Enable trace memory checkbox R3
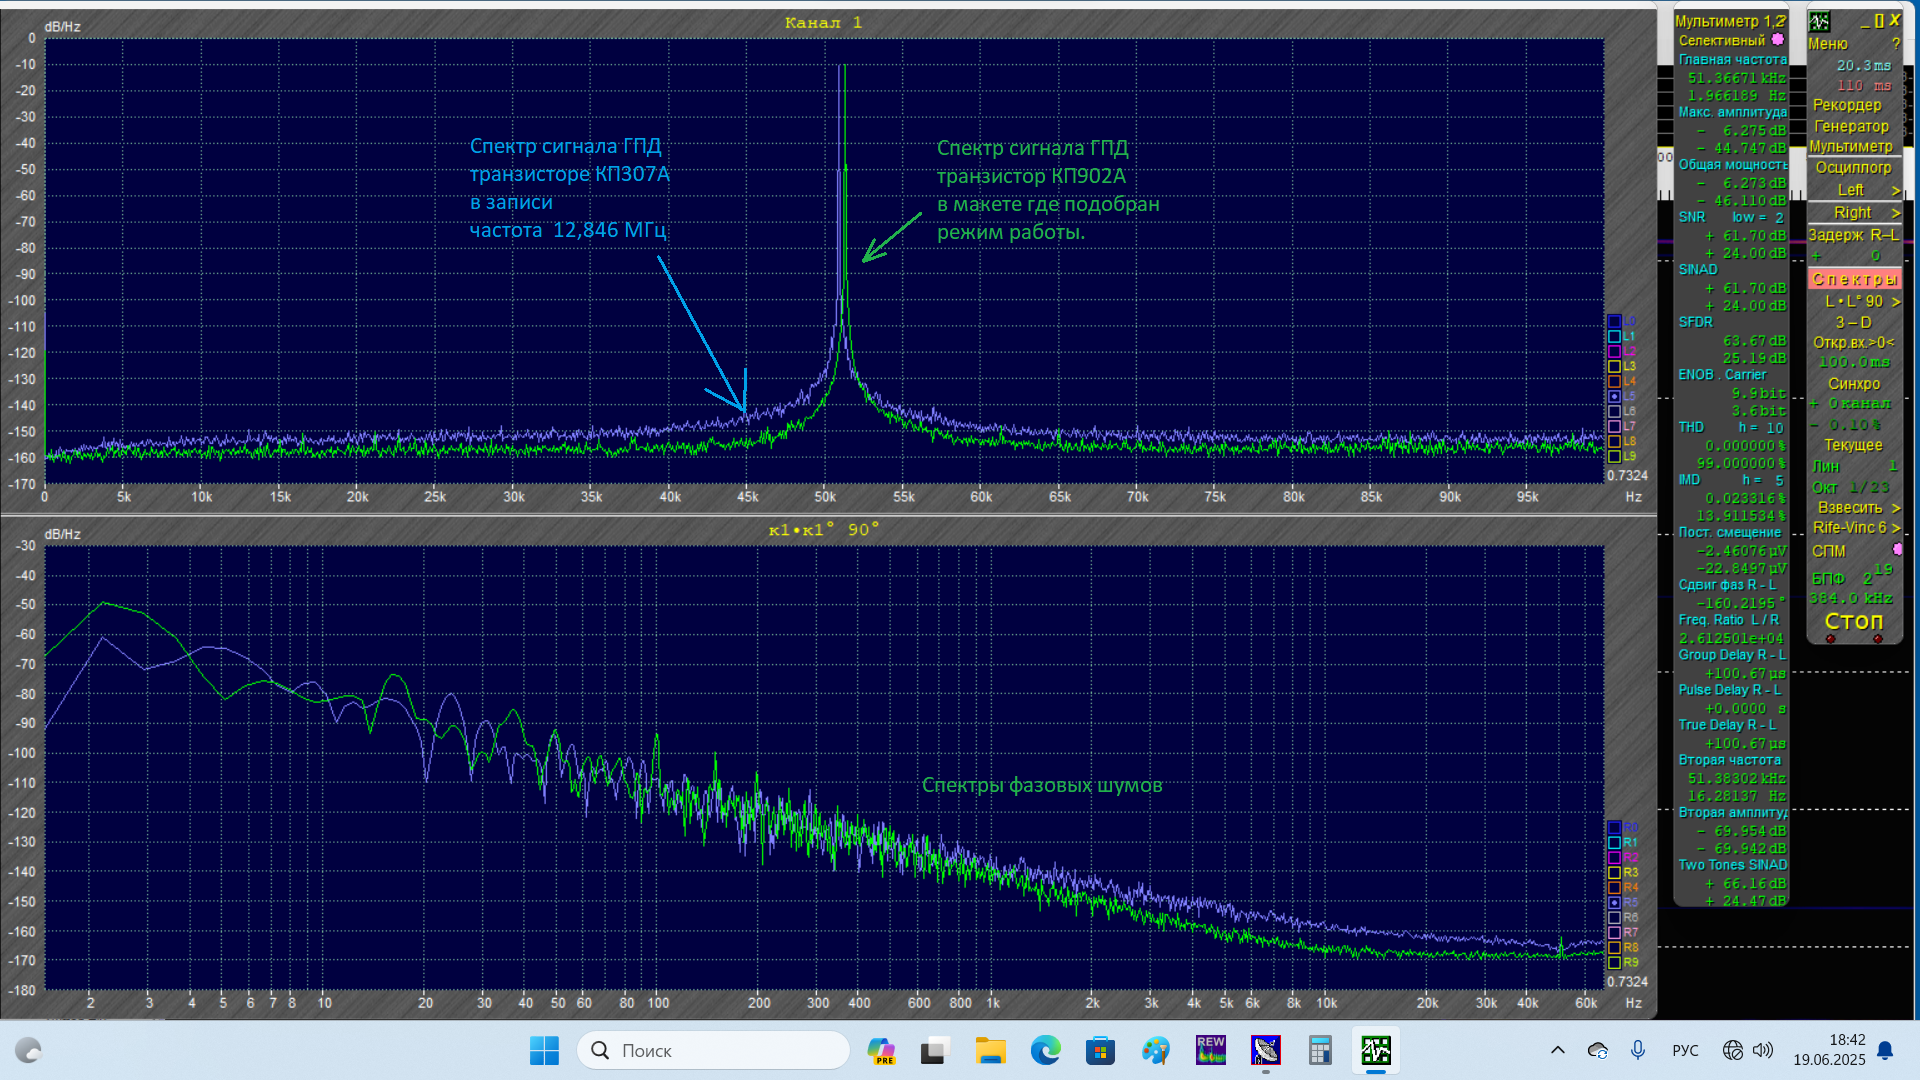The width and height of the screenshot is (1920, 1080). [x=1614, y=873]
